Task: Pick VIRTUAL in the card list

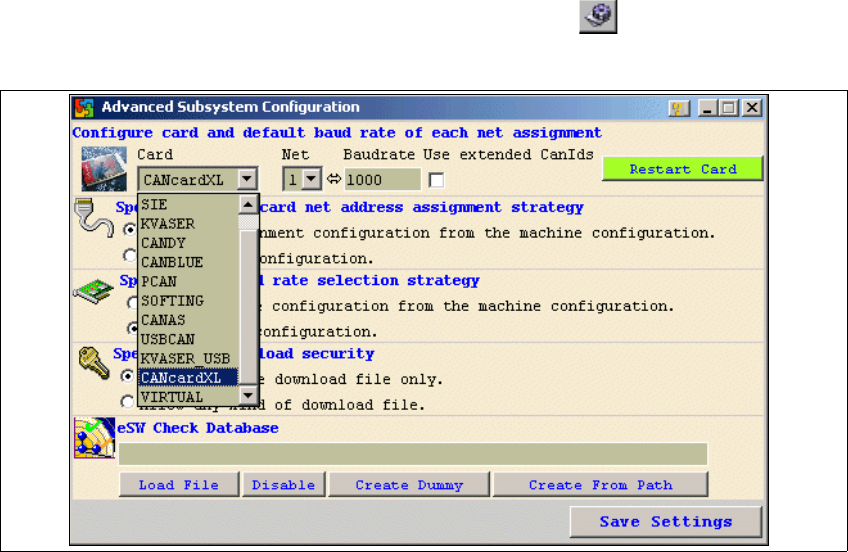Action: click(173, 397)
